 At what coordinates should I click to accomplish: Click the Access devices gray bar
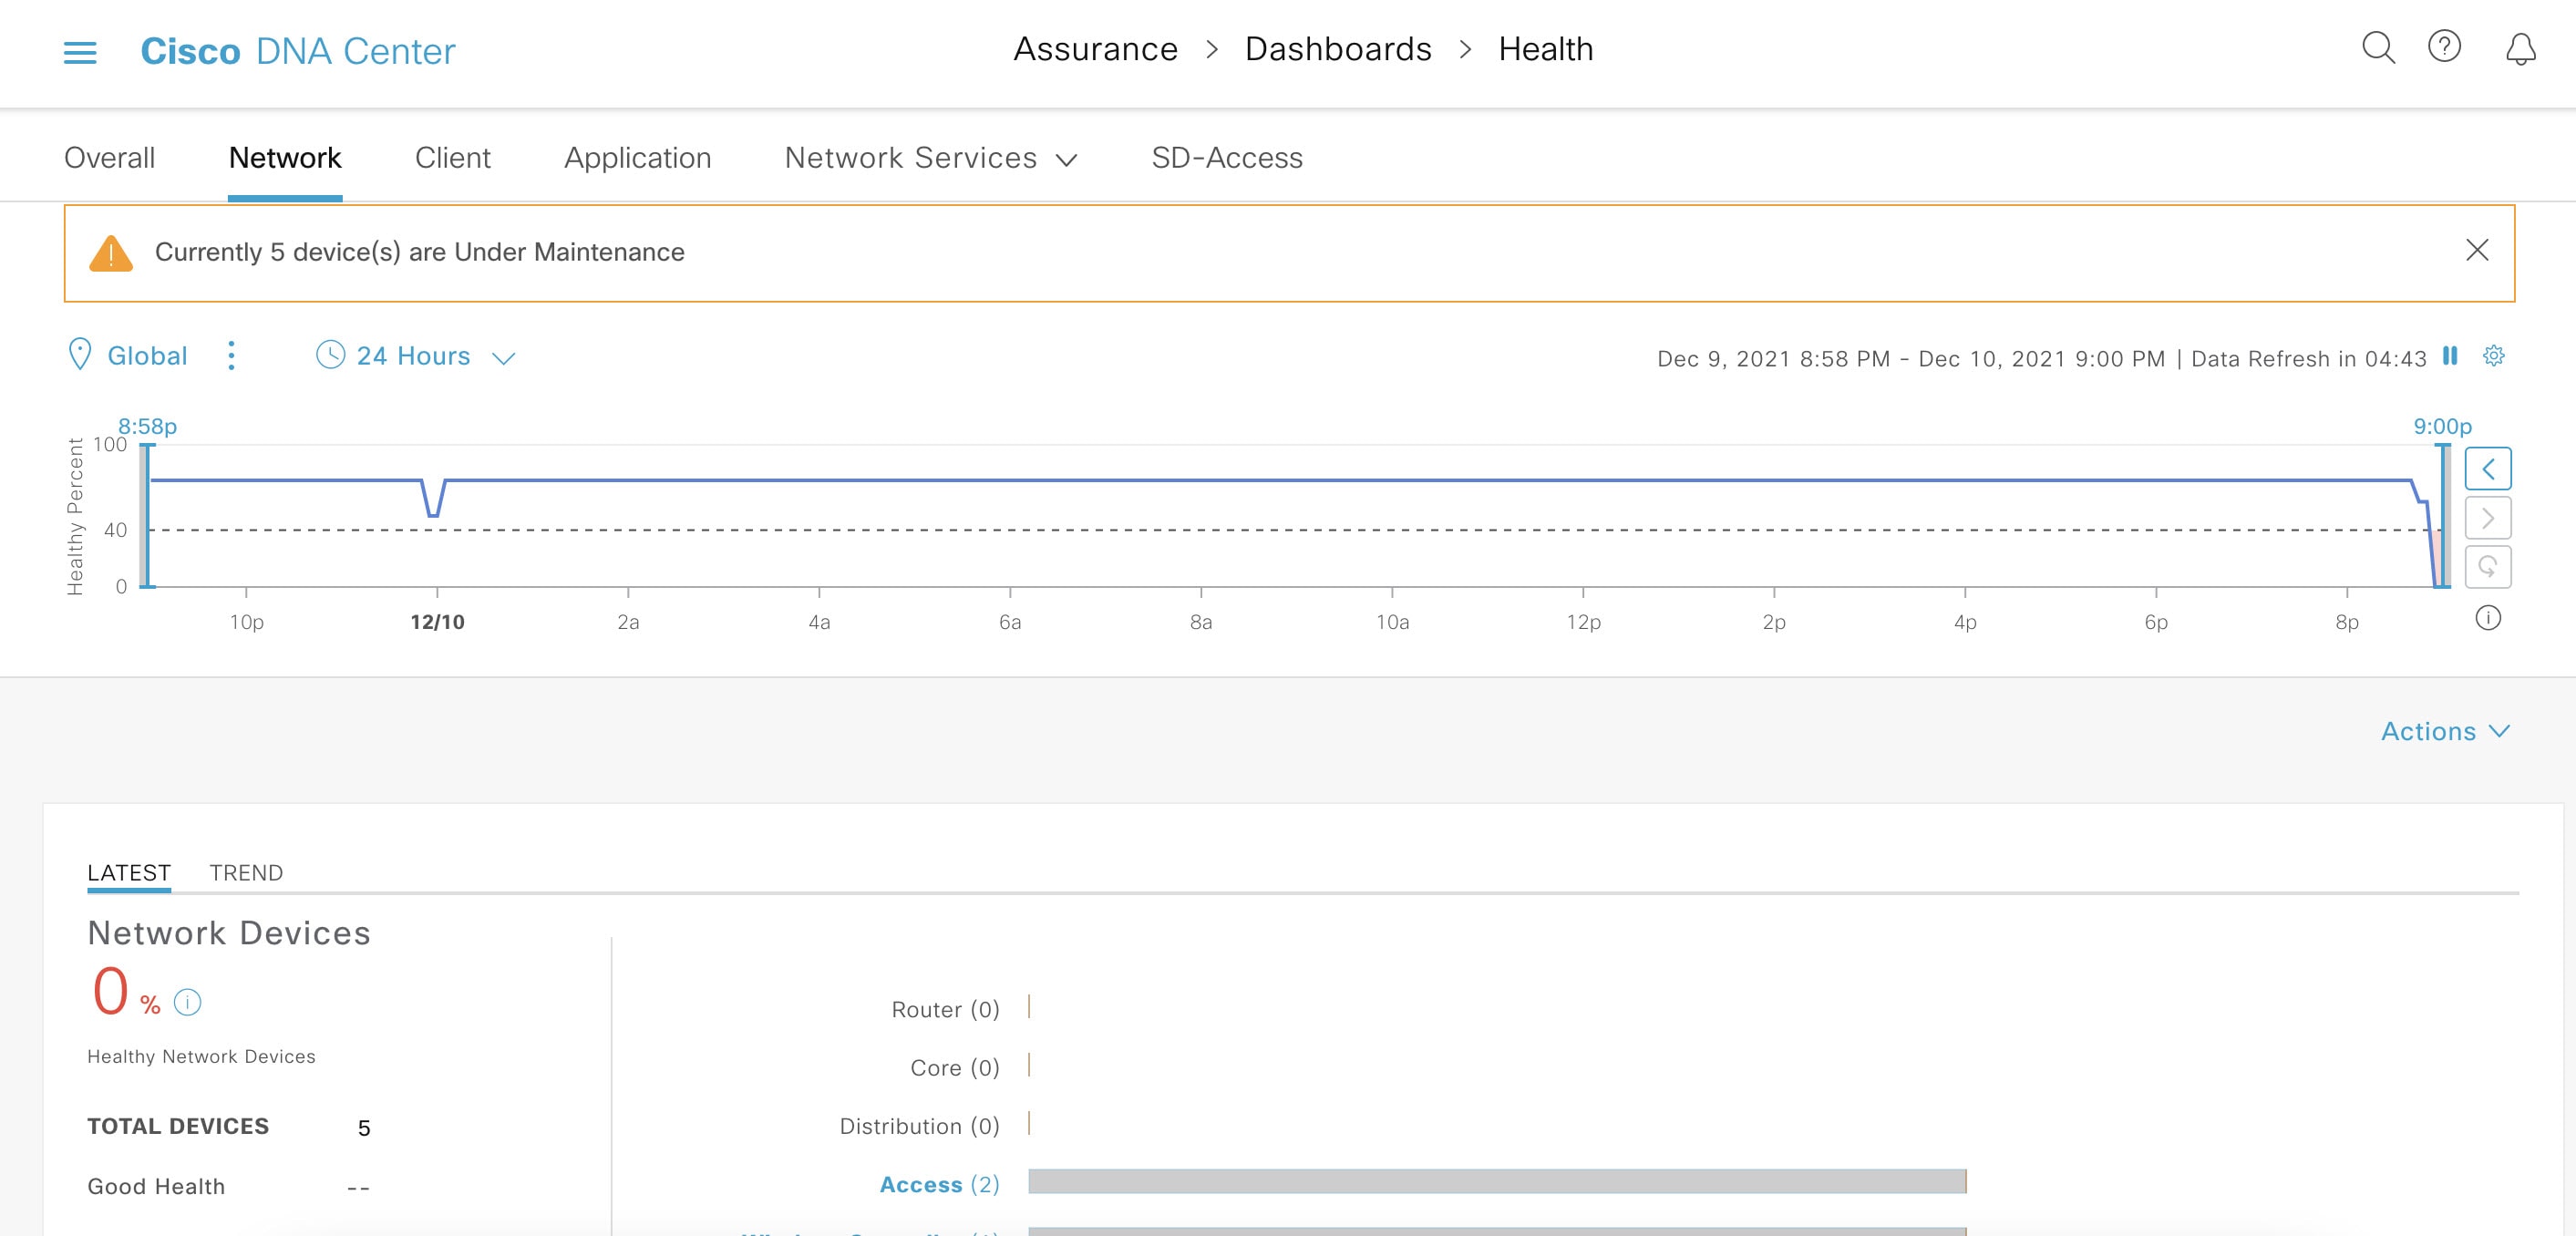point(1497,1181)
